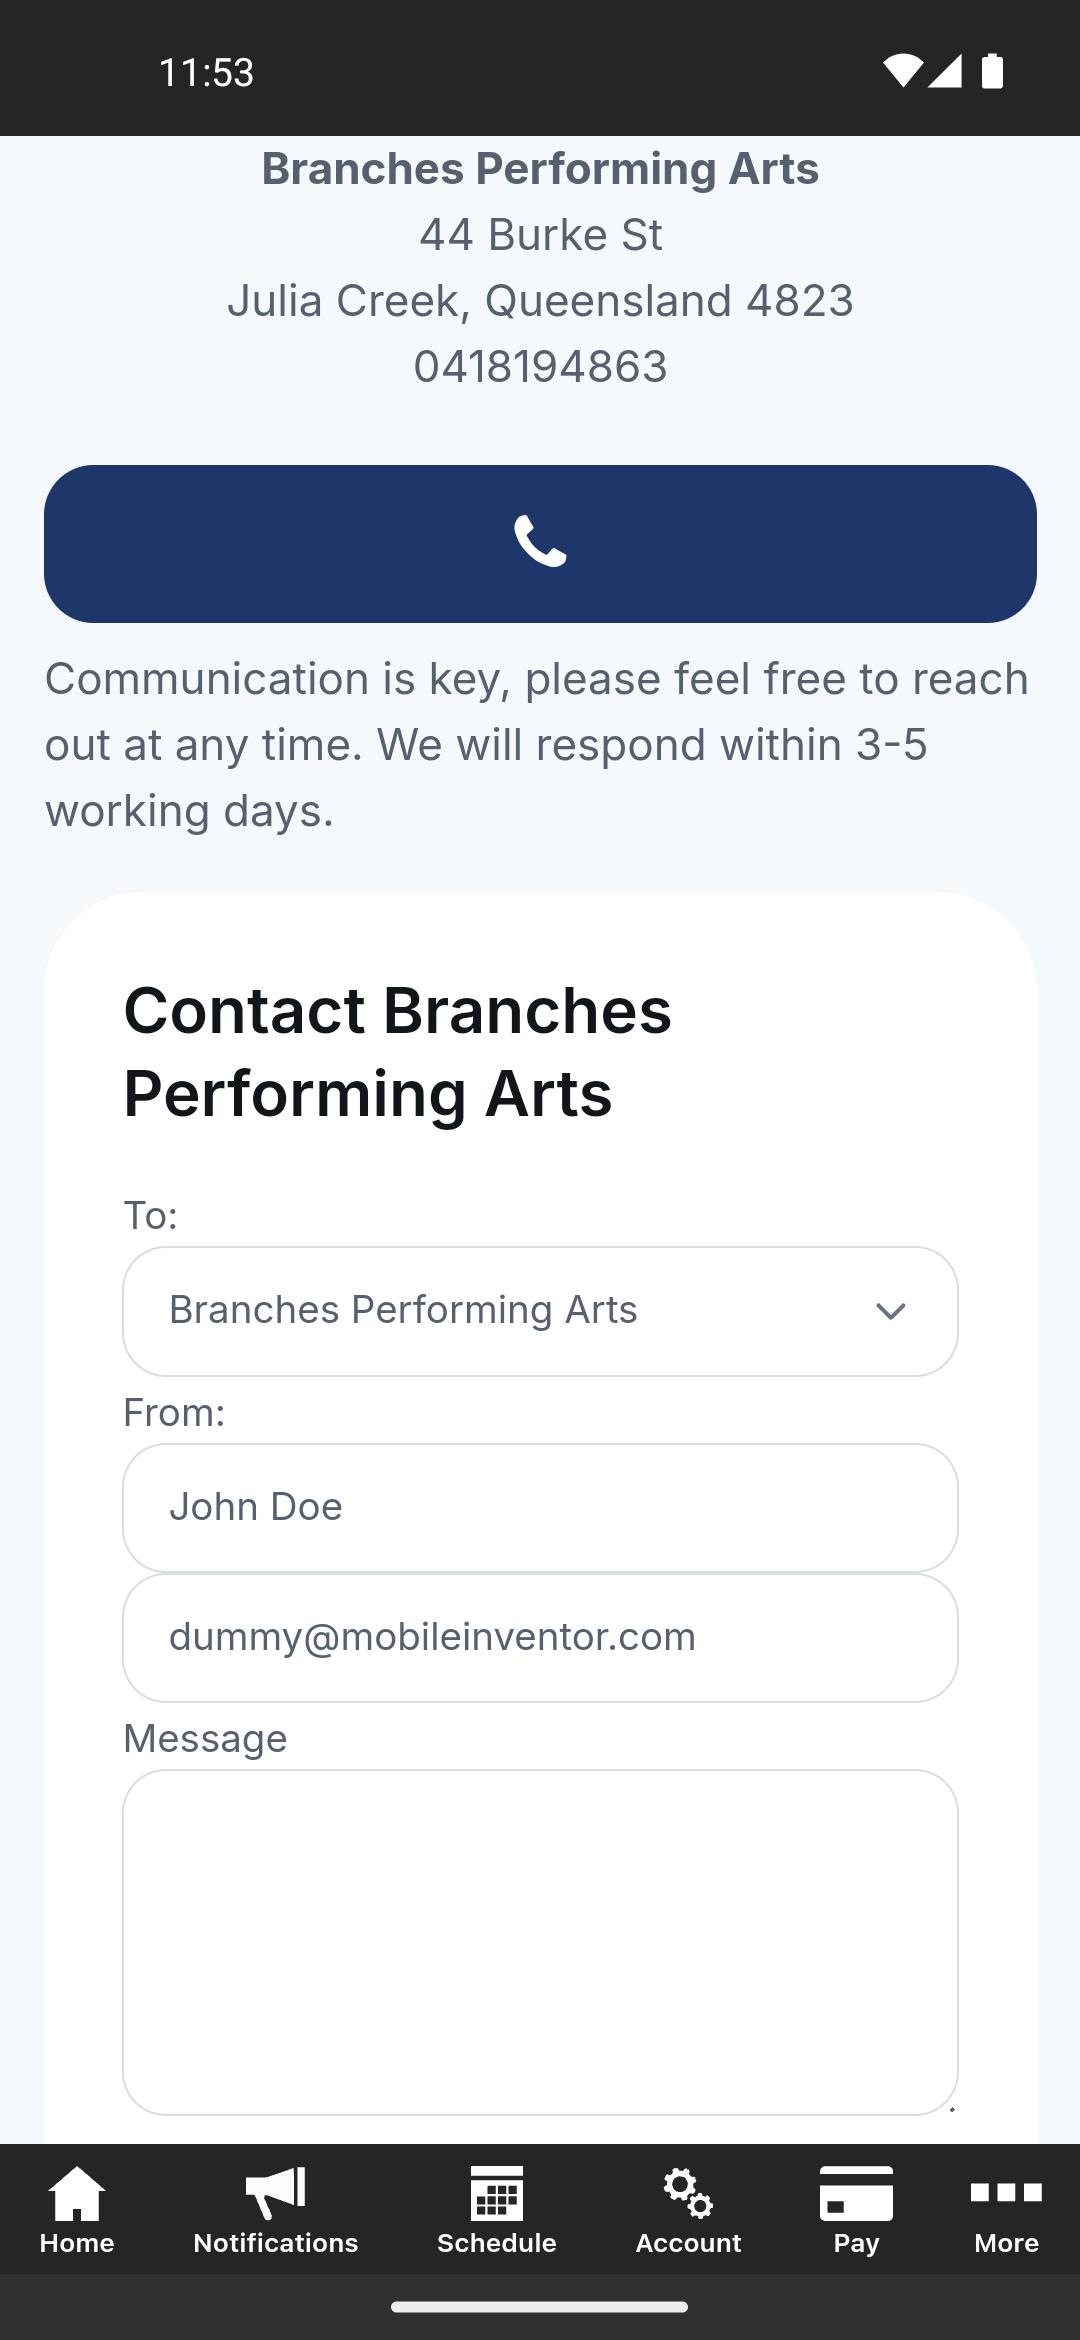Click the John Doe name field
The width and height of the screenshot is (1080, 2340).
tap(540, 1508)
